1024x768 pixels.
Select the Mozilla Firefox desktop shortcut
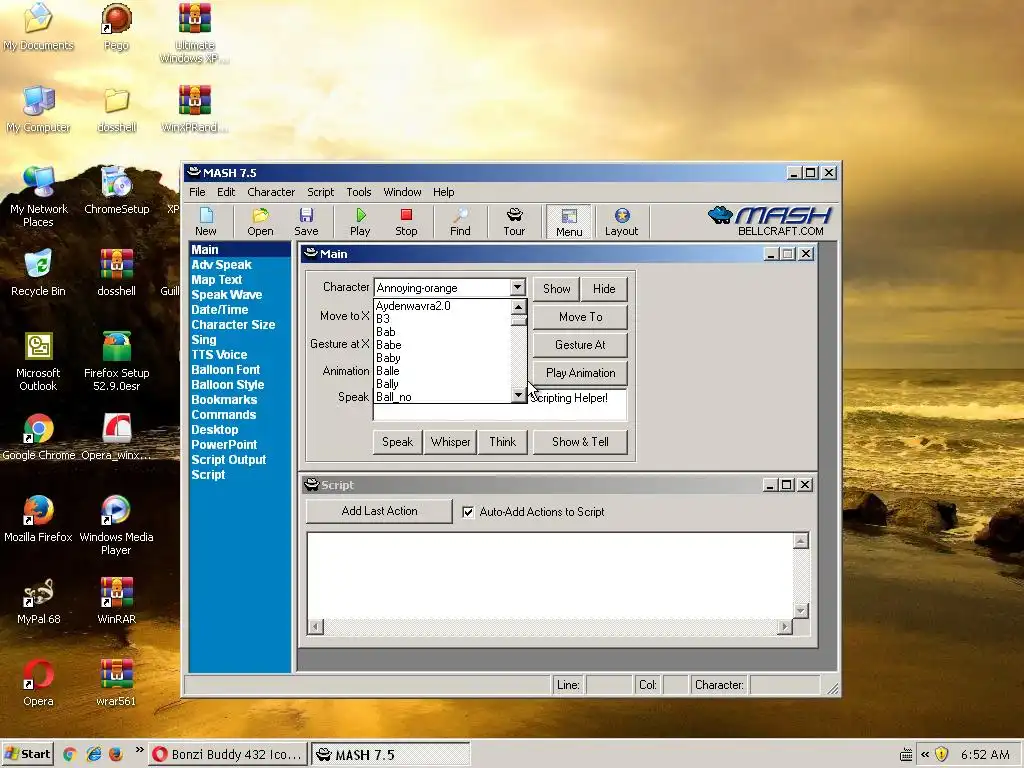(38, 519)
